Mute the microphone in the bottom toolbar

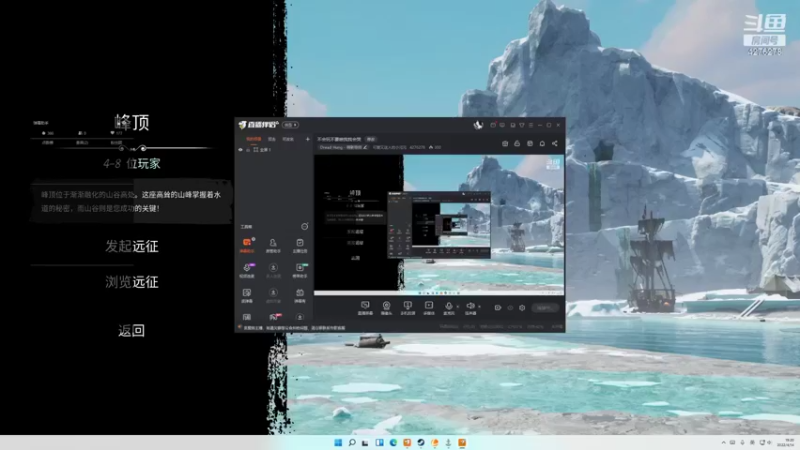click(x=448, y=308)
